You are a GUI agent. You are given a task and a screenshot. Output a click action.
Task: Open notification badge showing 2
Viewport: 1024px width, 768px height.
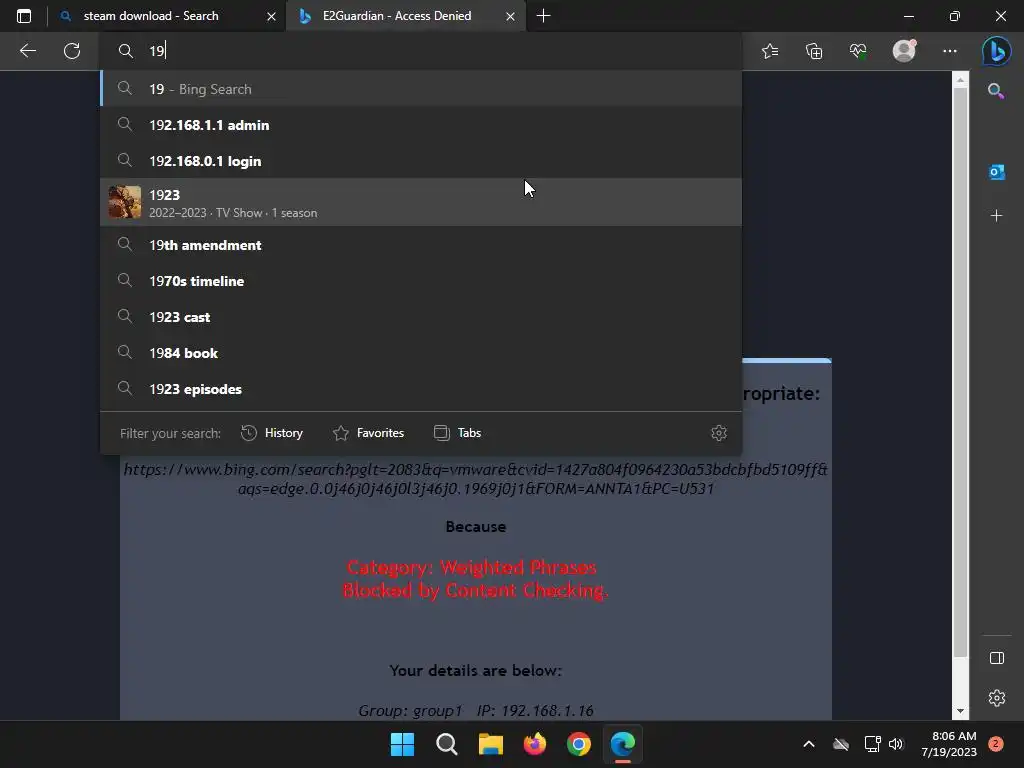click(995, 744)
